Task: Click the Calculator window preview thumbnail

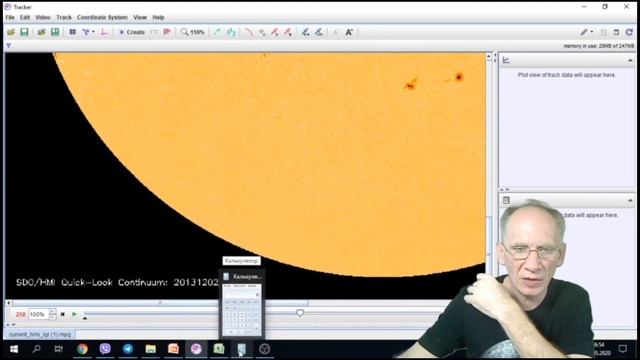Action: (x=242, y=310)
